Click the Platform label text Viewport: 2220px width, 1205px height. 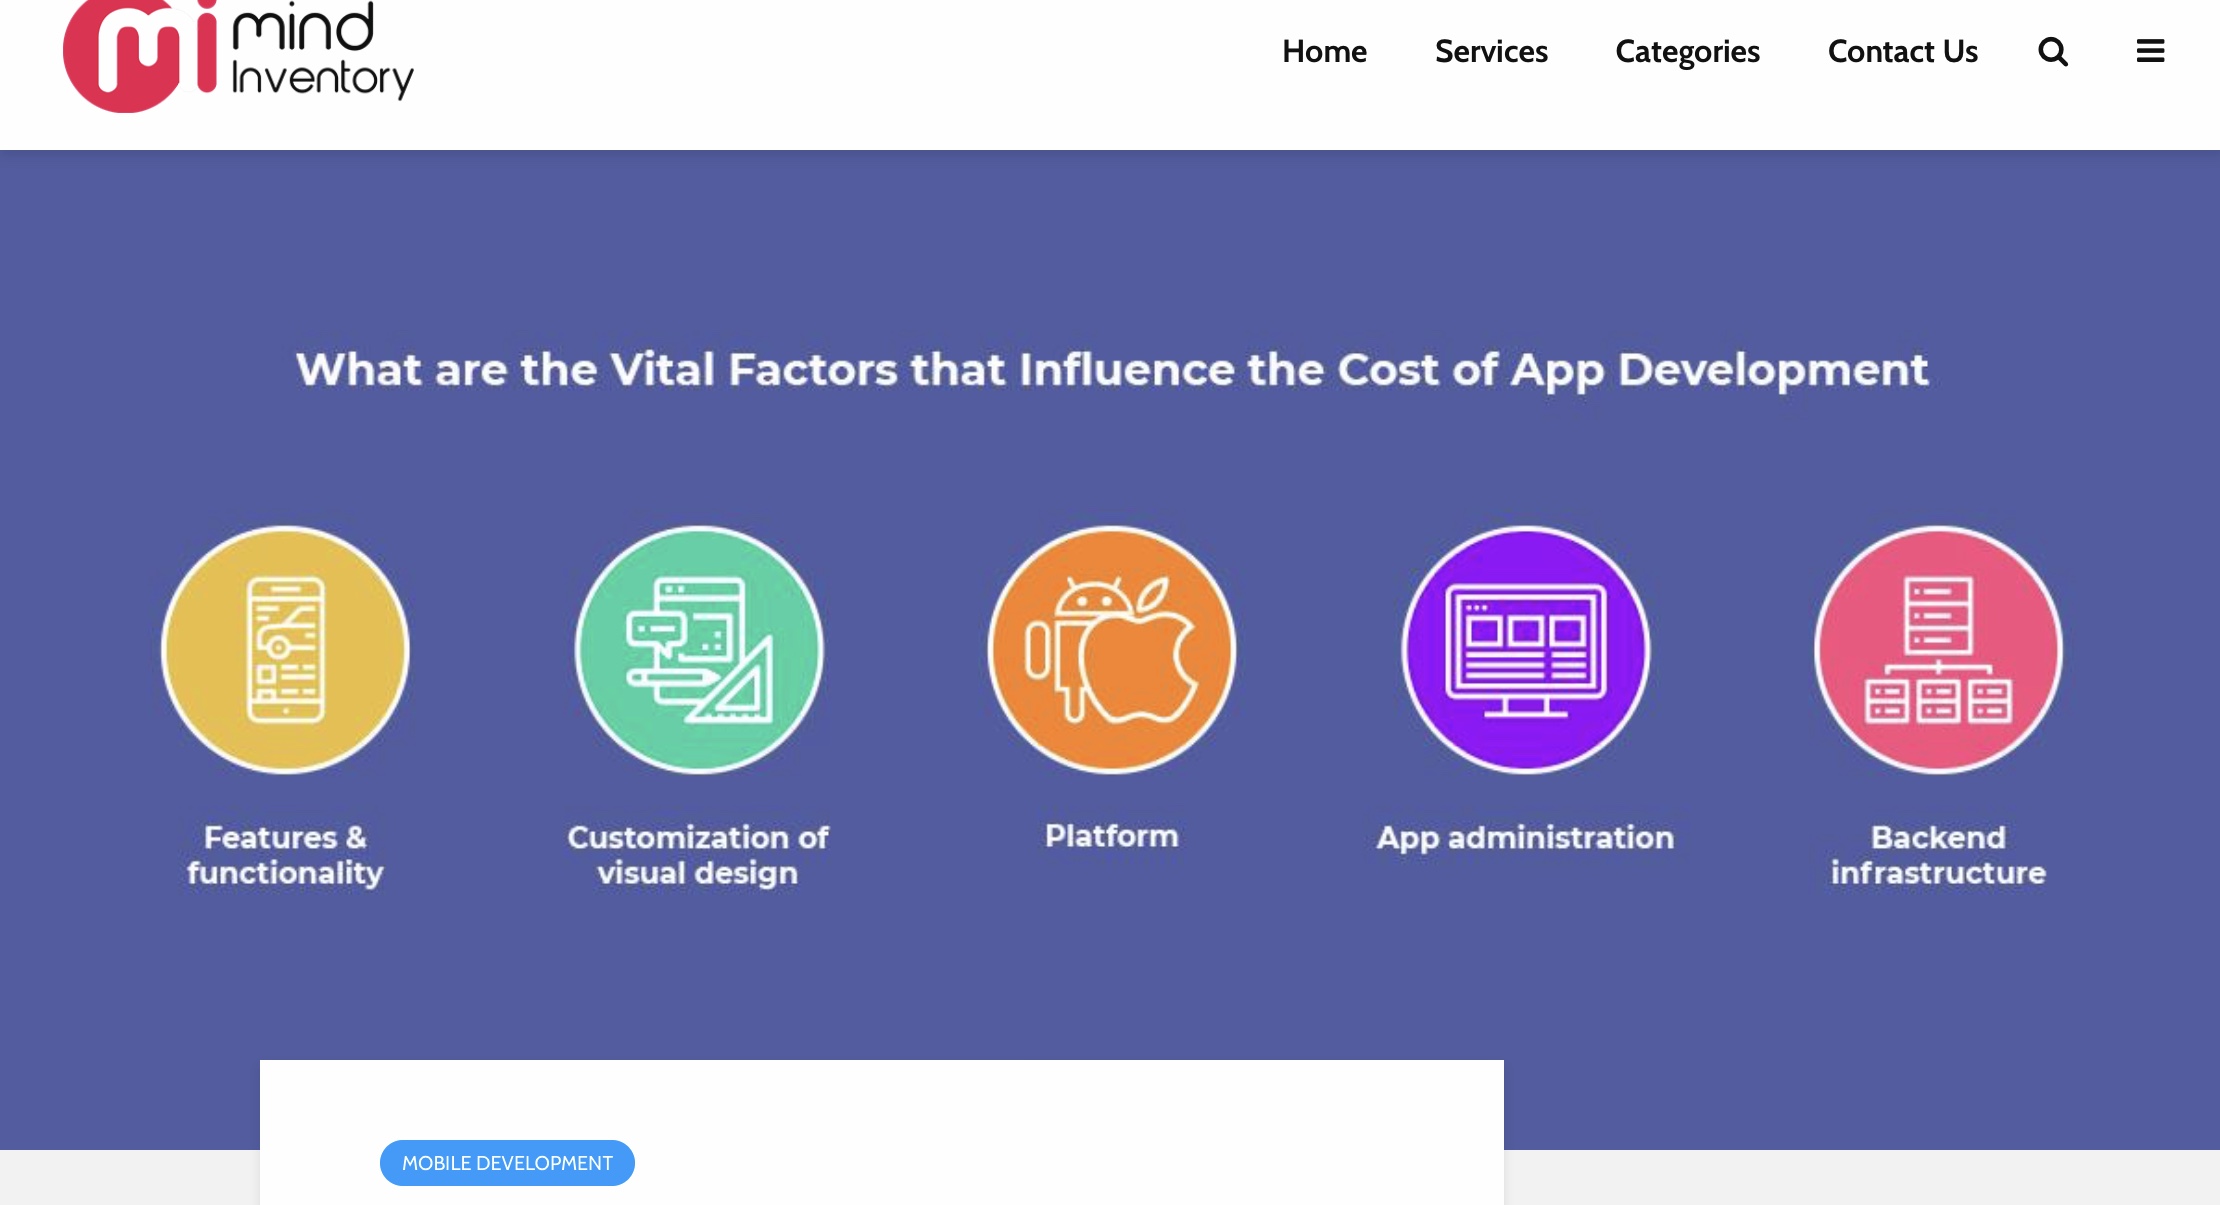1112,836
